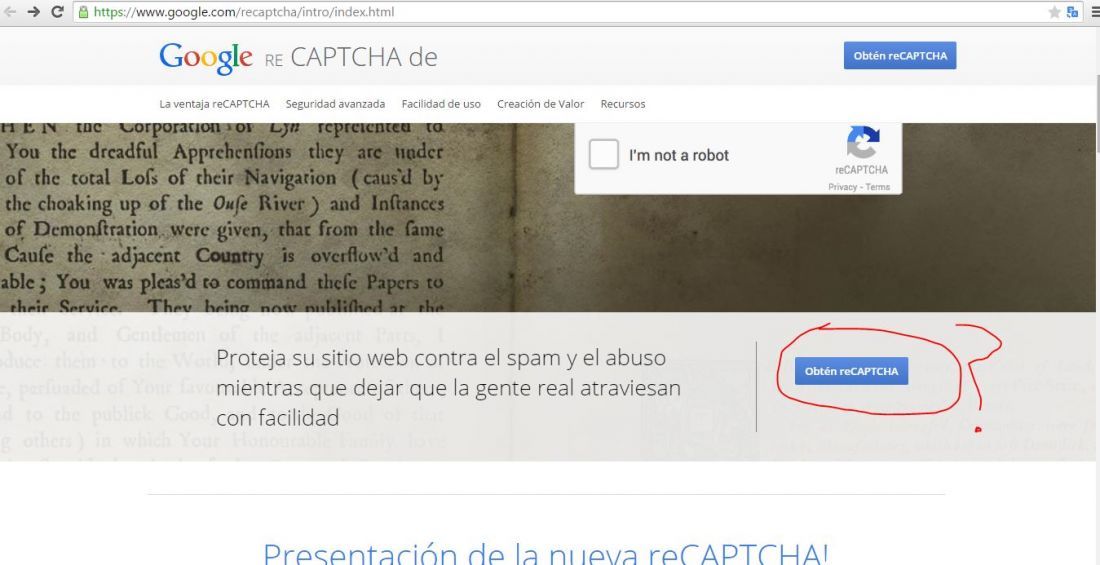Click Obtén reCAPTCHA button in the header
The height and width of the screenshot is (565, 1100).
pos(899,55)
